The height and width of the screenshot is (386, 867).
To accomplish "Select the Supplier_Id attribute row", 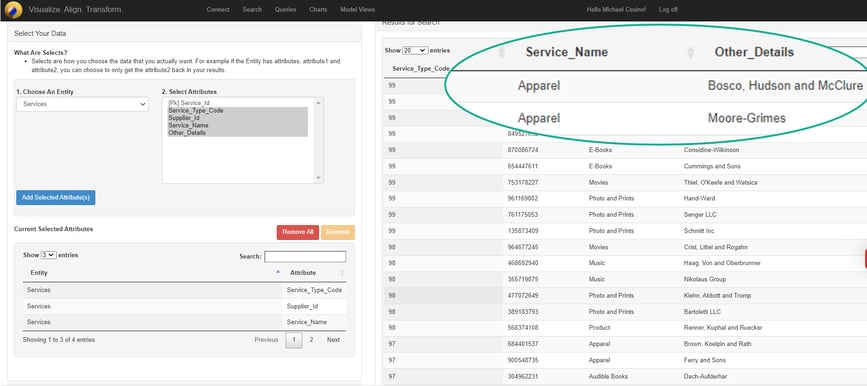I will point(185,306).
